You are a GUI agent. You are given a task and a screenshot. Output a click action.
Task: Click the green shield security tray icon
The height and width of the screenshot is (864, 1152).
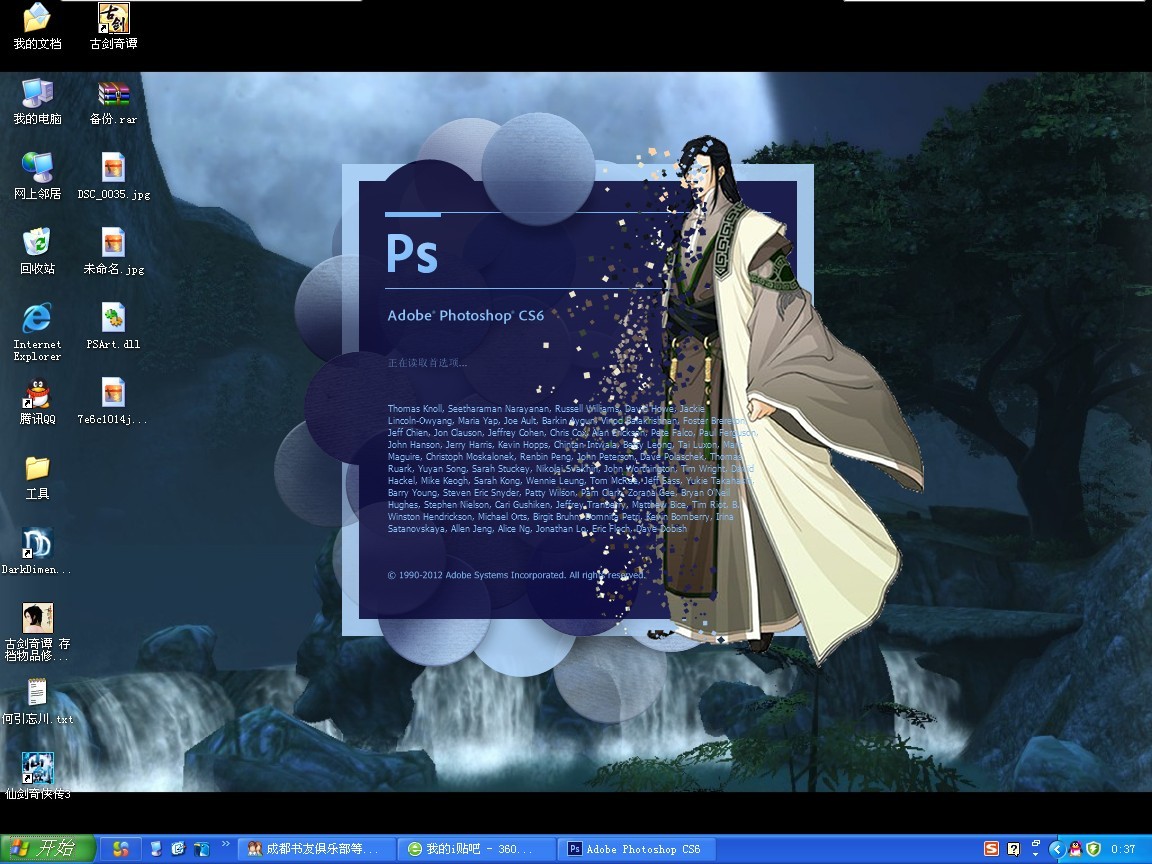[1093, 849]
